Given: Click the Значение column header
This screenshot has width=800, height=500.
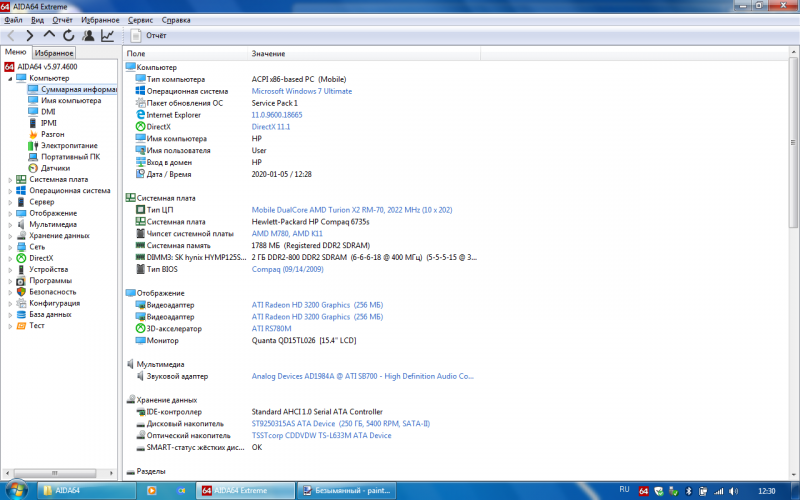Looking at the screenshot, I should coord(364,54).
